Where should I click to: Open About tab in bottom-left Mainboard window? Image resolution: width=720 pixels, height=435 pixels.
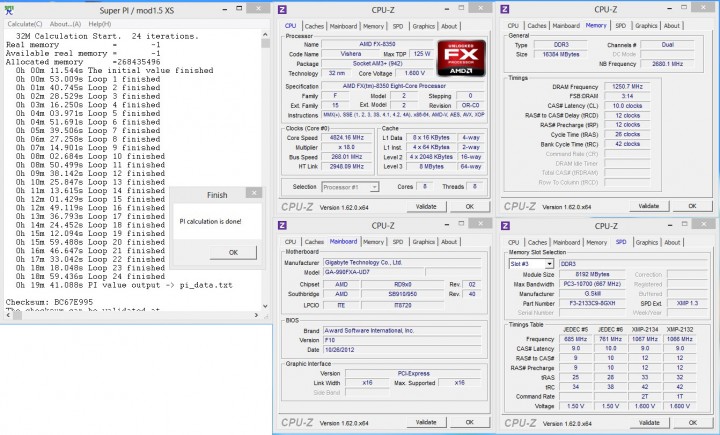449,242
